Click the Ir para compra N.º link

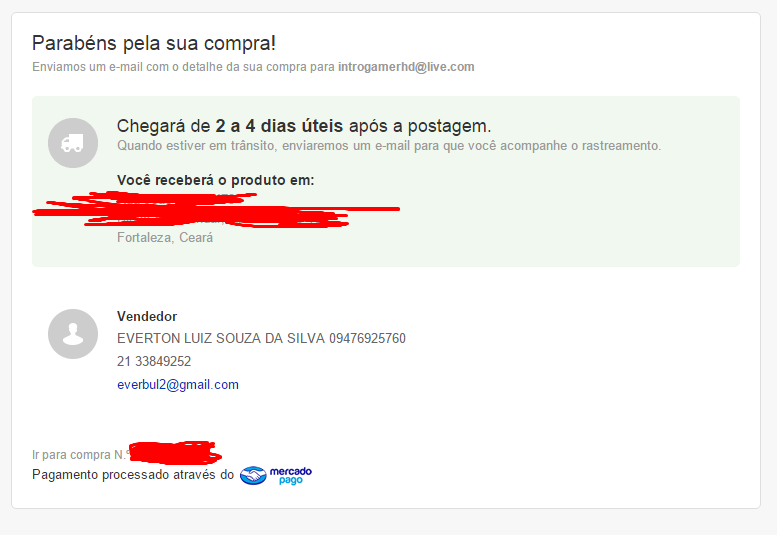81,455
